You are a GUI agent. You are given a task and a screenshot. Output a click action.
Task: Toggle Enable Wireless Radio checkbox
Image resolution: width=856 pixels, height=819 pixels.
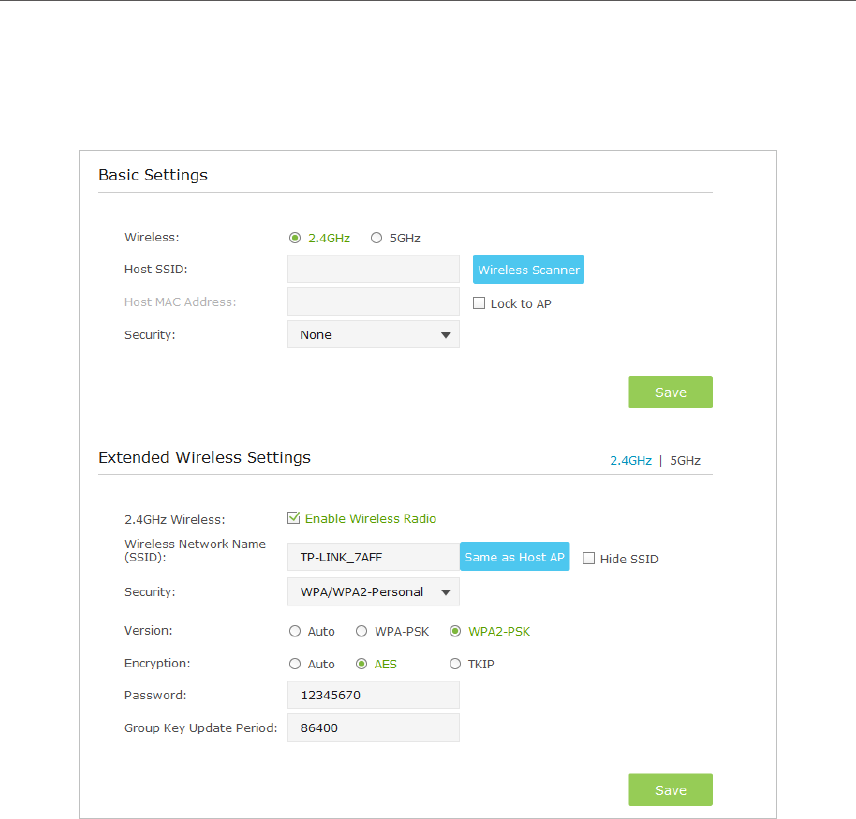294,518
